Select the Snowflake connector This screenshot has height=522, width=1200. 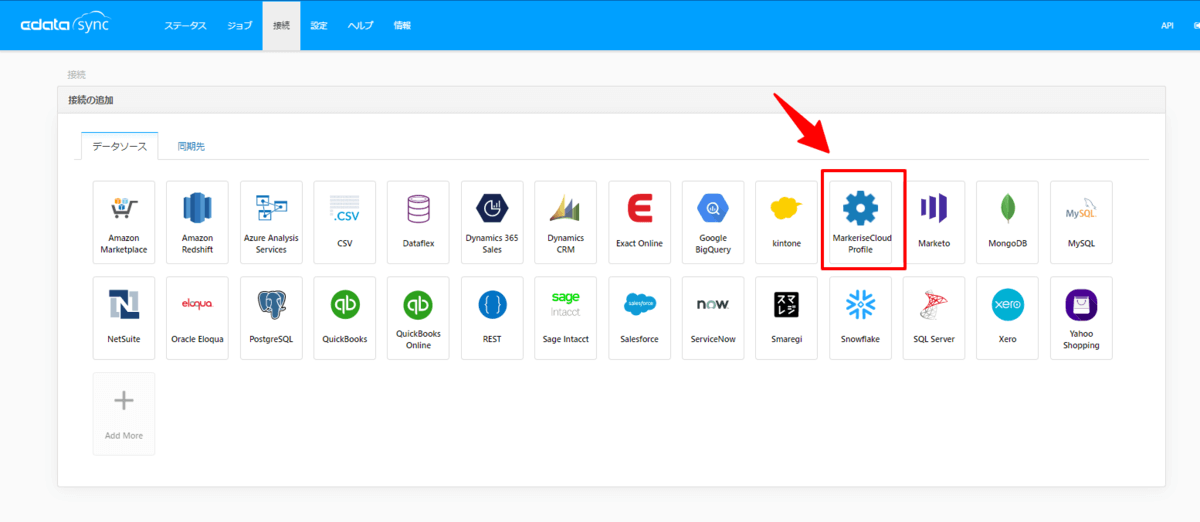pyautogui.click(x=861, y=318)
